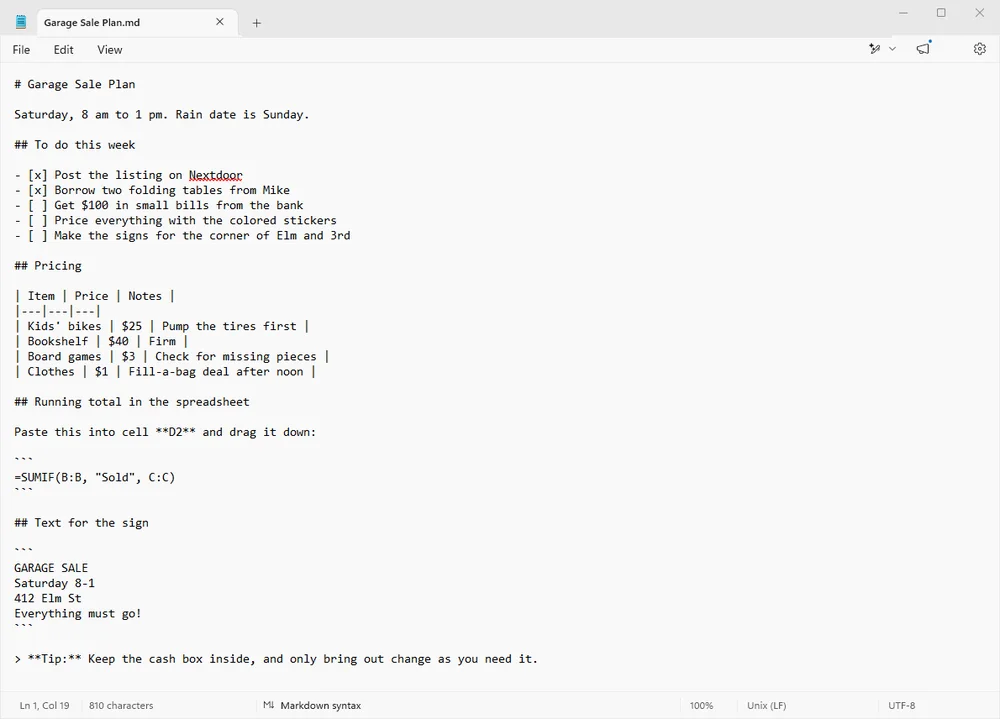Click Markdown syntax in status bar
Image resolution: width=1000 pixels, height=719 pixels.
(321, 706)
